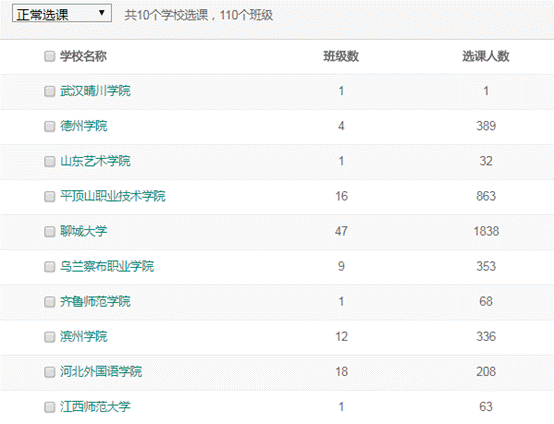Tick checkbox beside 齐鲁师范学院
Screen dimensions: 554x424
[49, 302]
